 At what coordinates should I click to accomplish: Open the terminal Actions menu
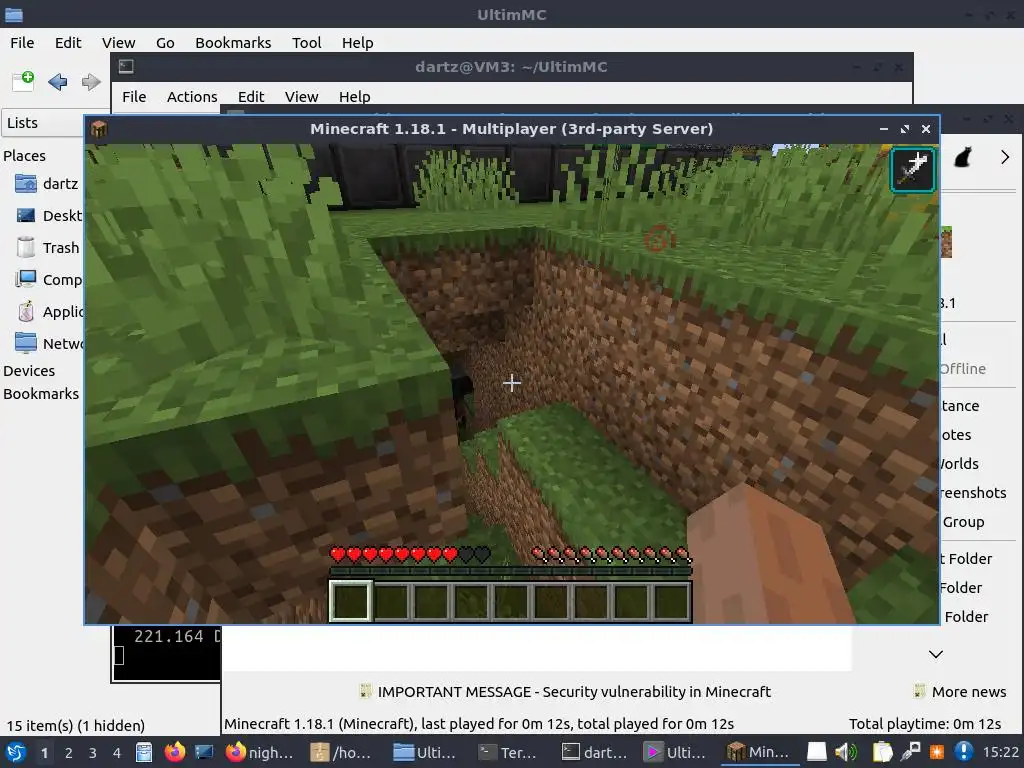tap(192, 97)
